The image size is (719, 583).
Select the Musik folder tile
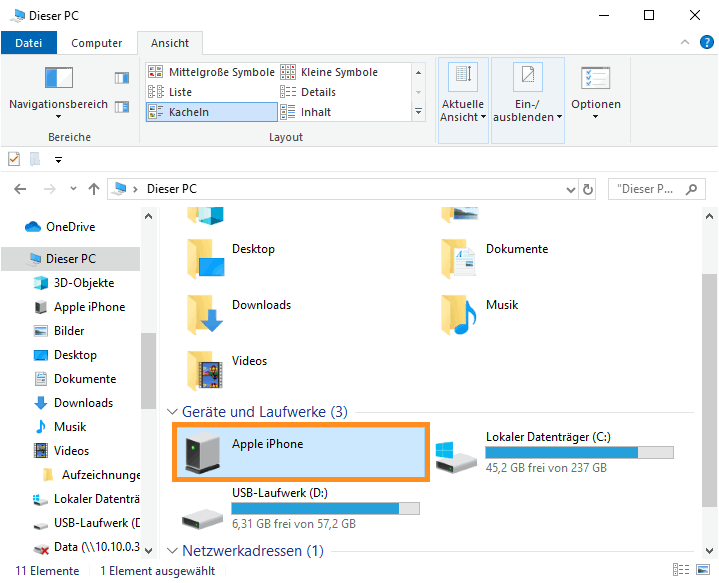click(480, 314)
